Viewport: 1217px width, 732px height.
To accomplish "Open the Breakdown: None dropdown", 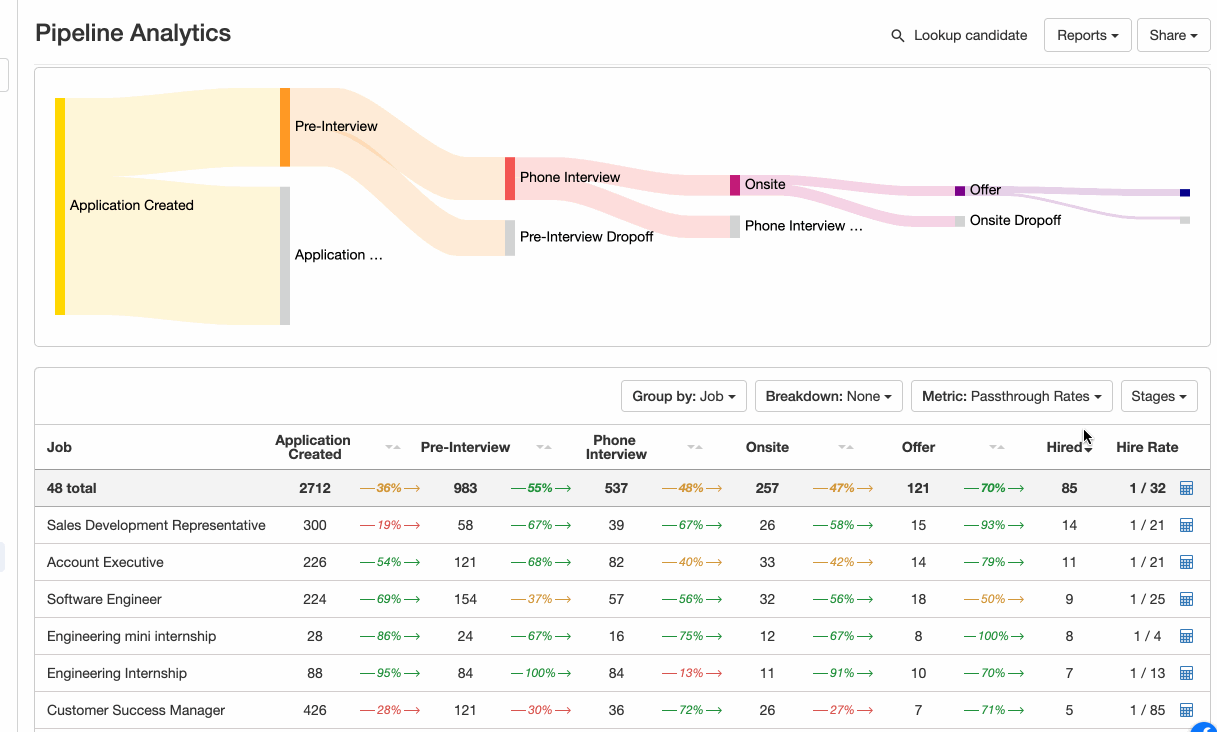I will click(828, 396).
